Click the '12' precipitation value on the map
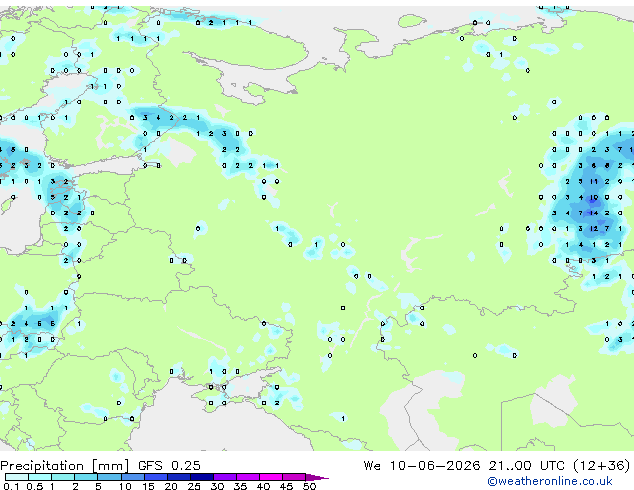The width and height of the screenshot is (634, 490). pyautogui.click(x=594, y=229)
